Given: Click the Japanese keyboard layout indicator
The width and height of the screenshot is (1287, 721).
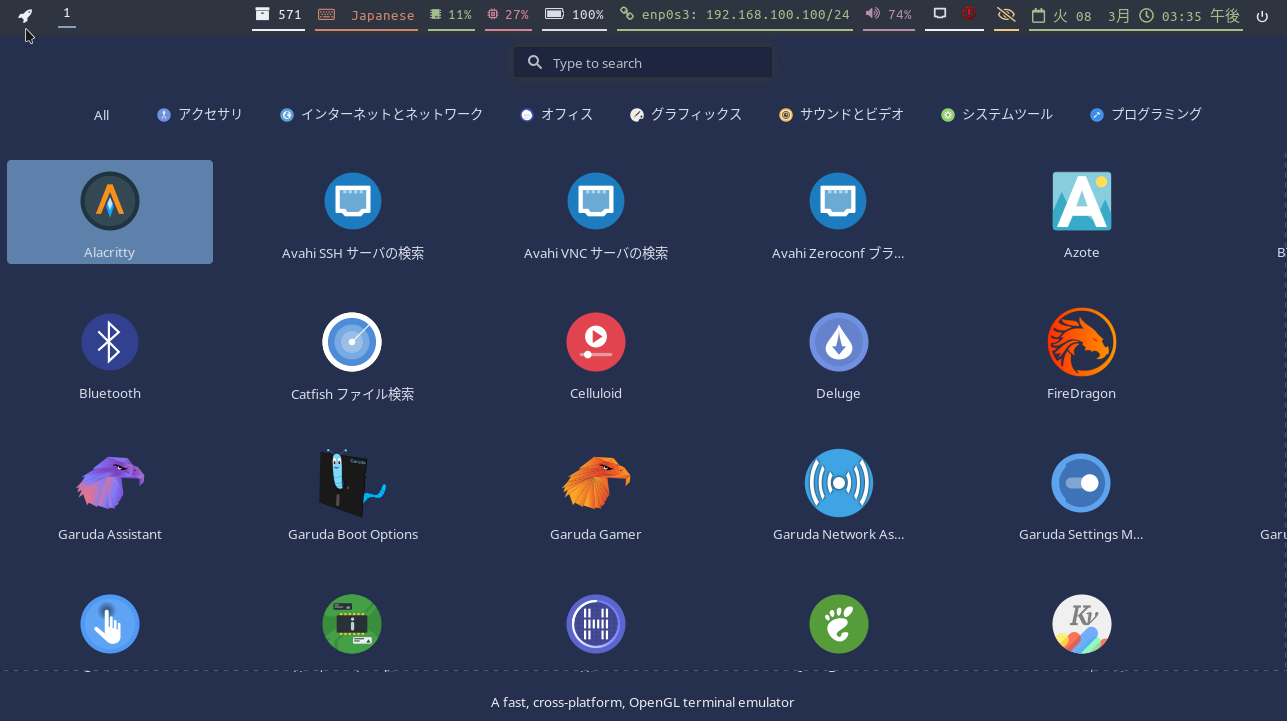Looking at the screenshot, I should [x=366, y=15].
